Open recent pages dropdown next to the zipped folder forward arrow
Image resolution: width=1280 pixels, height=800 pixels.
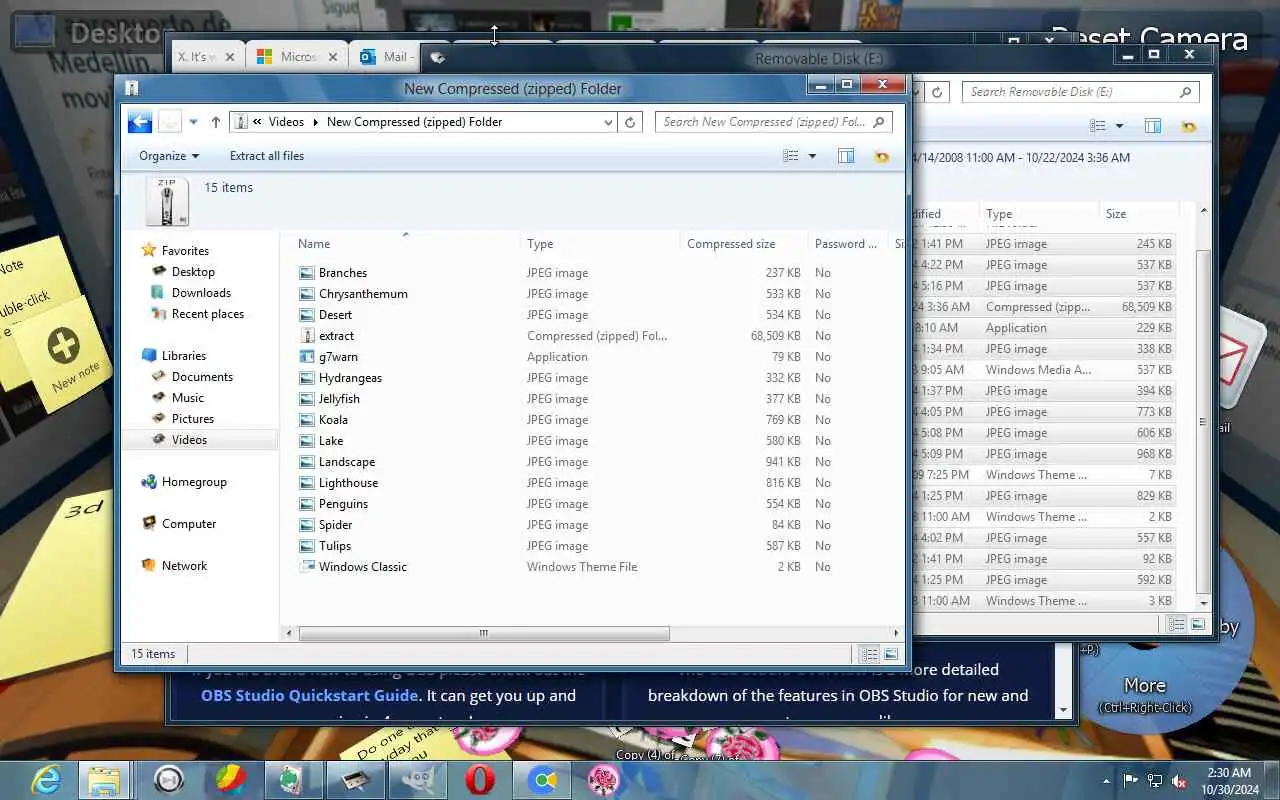pyautogui.click(x=194, y=122)
